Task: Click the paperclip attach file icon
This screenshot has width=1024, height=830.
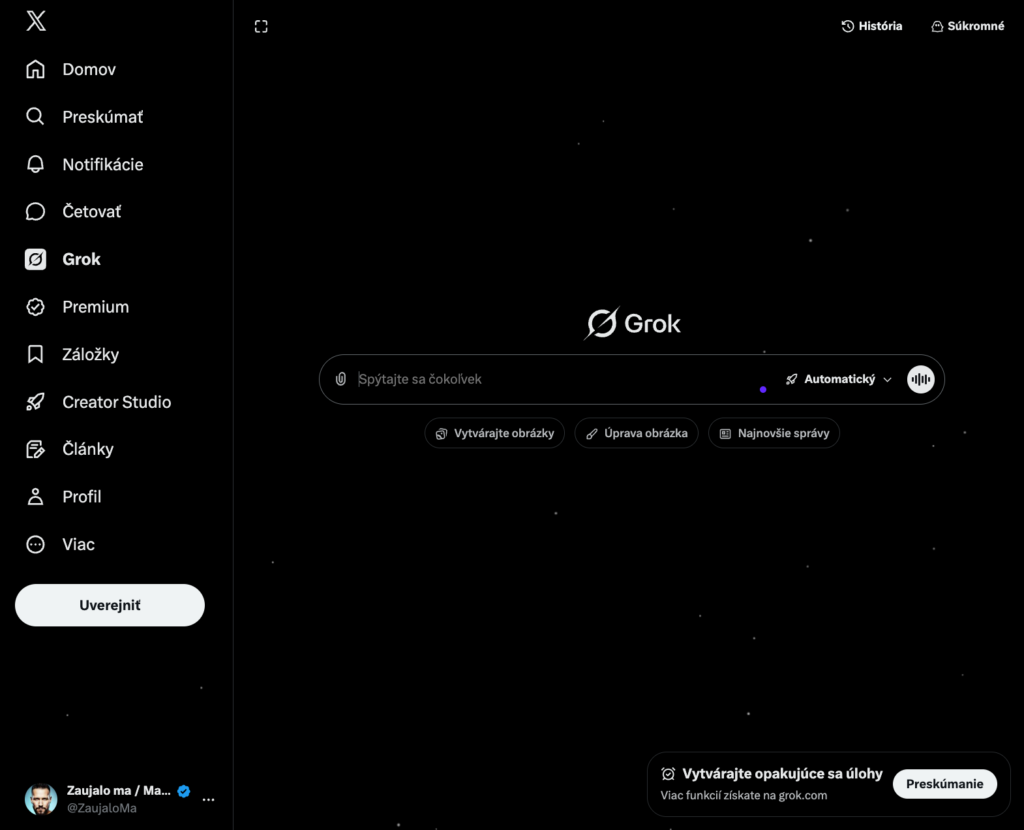Action: pyautogui.click(x=341, y=380)
